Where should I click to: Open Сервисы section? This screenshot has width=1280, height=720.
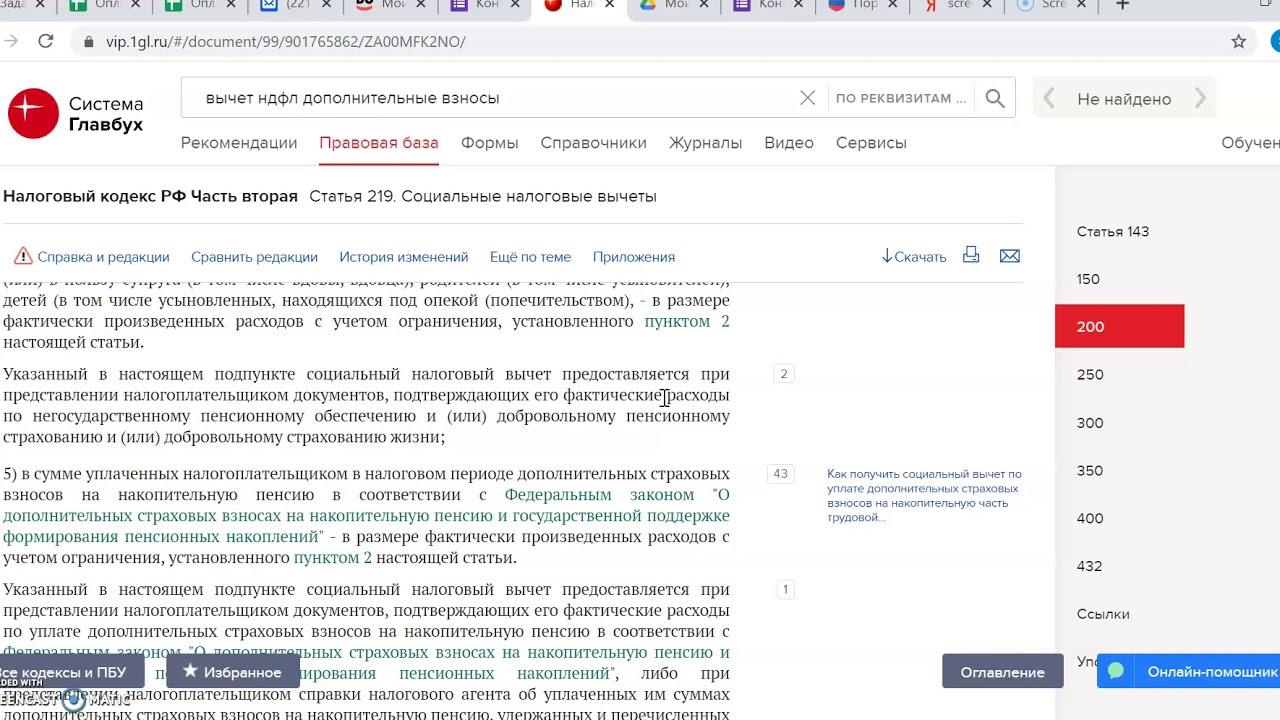[x=871, y=143]
